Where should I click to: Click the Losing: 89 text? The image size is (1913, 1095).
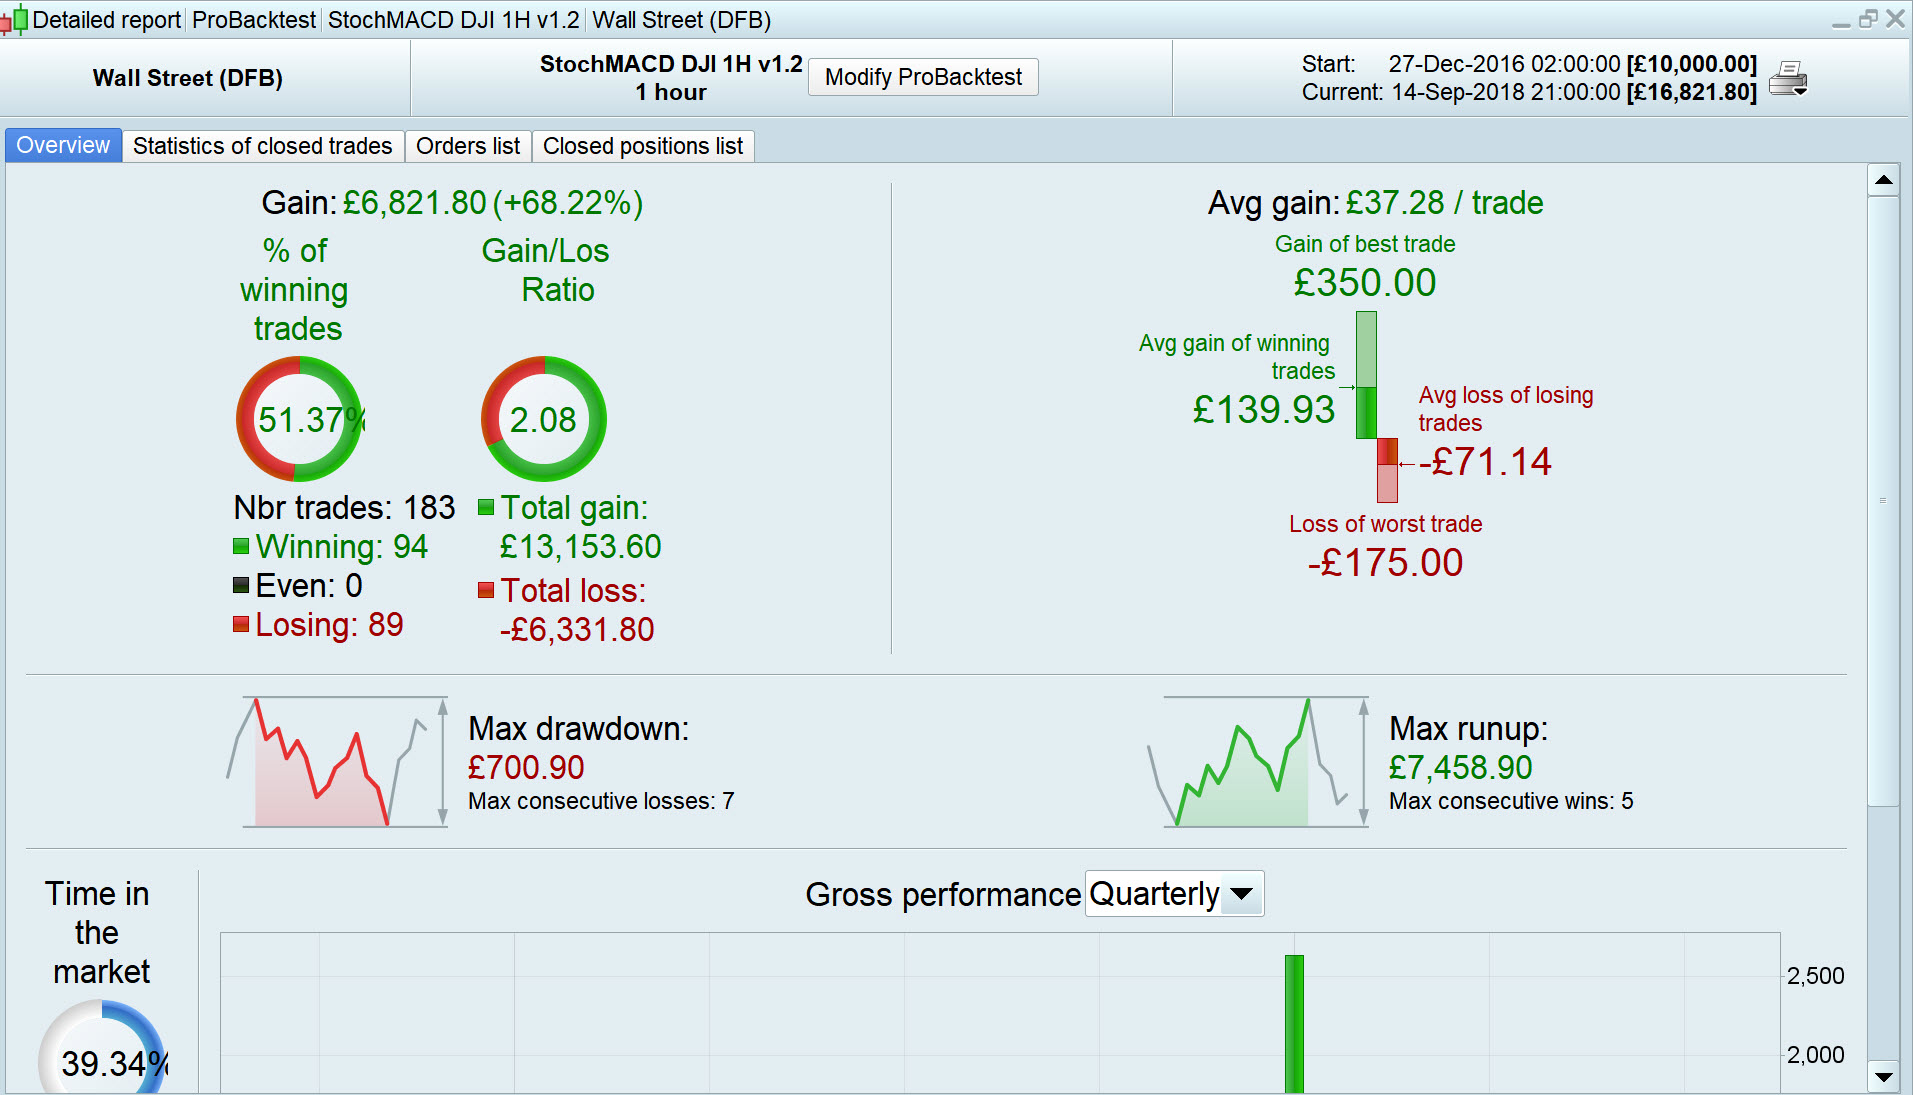point(329,625)
